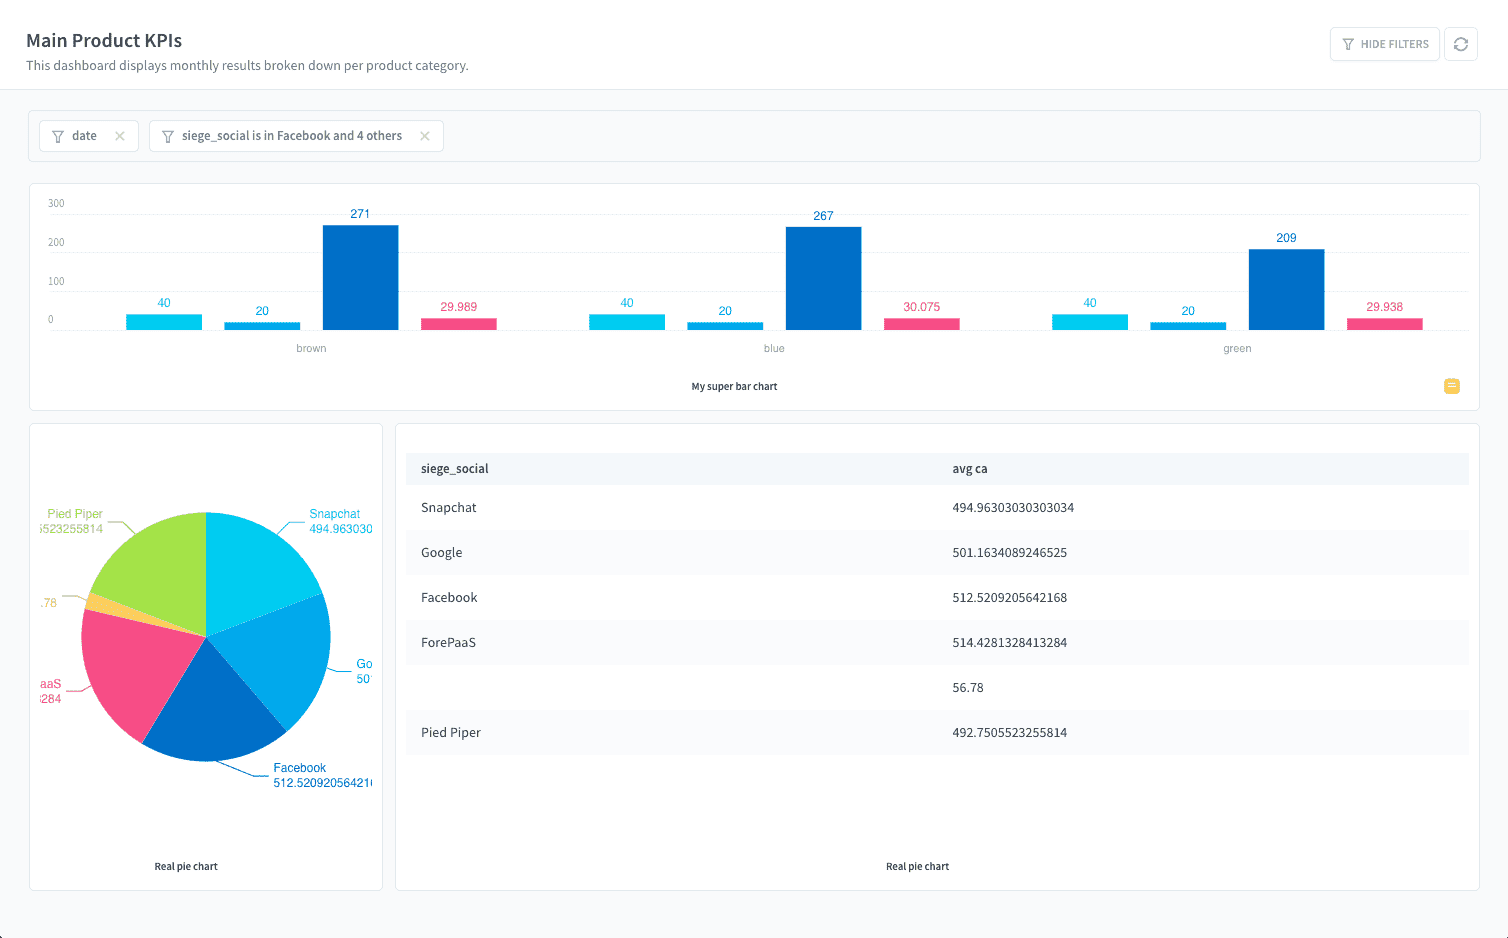Select the pink ForePaaS pie slice
Viewport: 1508px width, 938px height.
pos(130,670)
